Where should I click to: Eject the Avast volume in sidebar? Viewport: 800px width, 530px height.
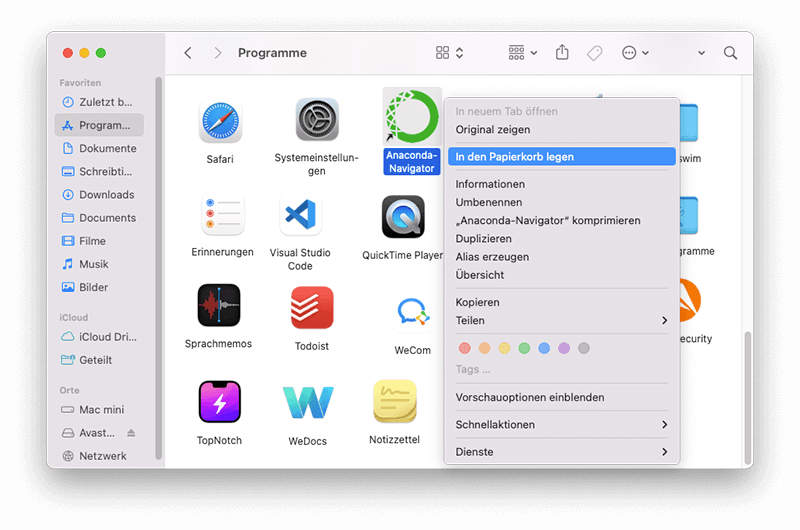[x=131, y=433]
